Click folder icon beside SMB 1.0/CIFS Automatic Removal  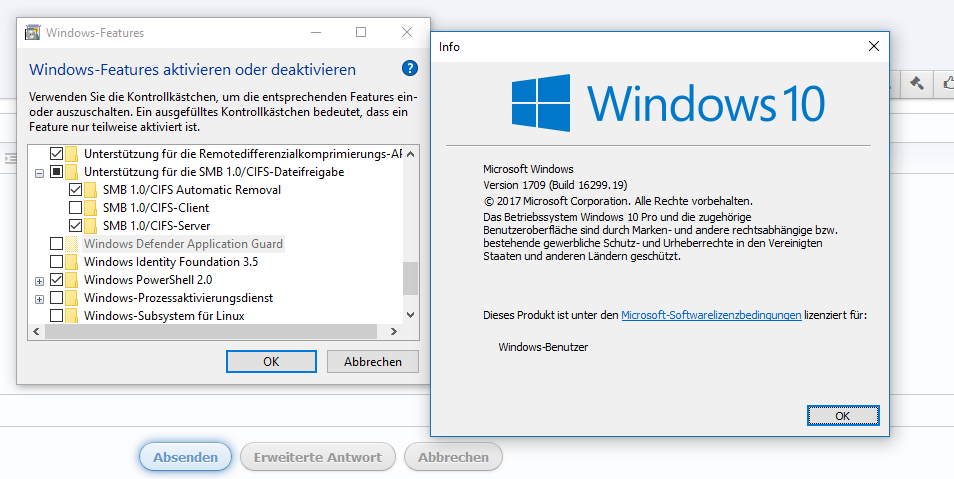click(x=91, y=190)
